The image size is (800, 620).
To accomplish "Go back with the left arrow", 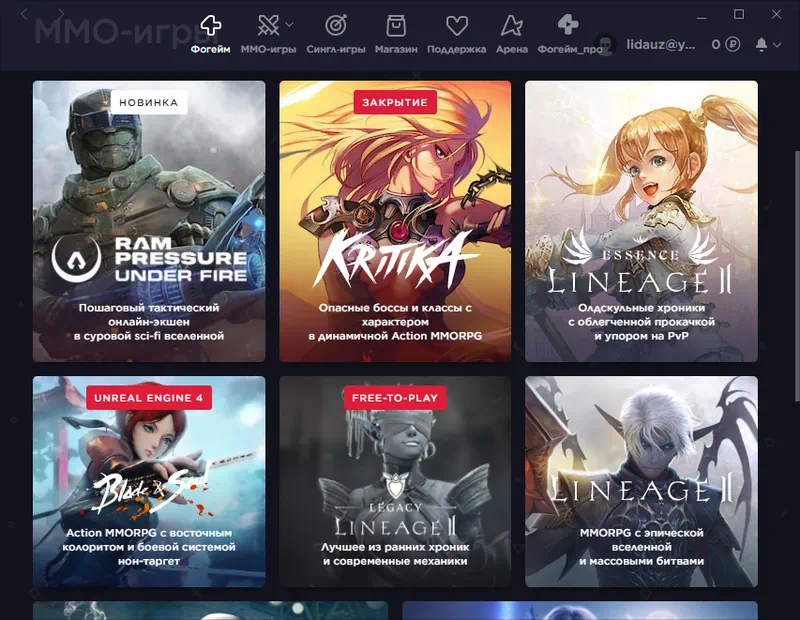I will click(23, 14).
